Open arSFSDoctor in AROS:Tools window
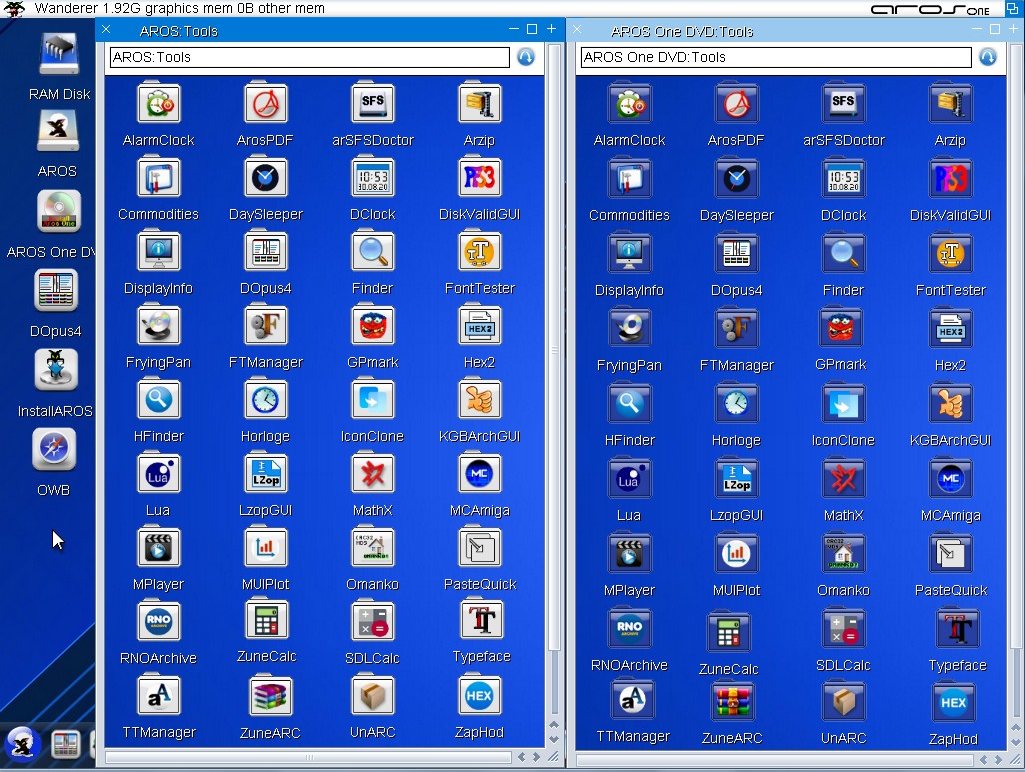This screenshot has height=772, width=1025. click(x=373, y=103)
